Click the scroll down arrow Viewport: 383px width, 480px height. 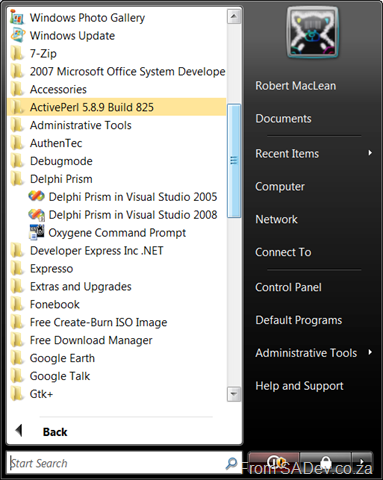(234, 394)
